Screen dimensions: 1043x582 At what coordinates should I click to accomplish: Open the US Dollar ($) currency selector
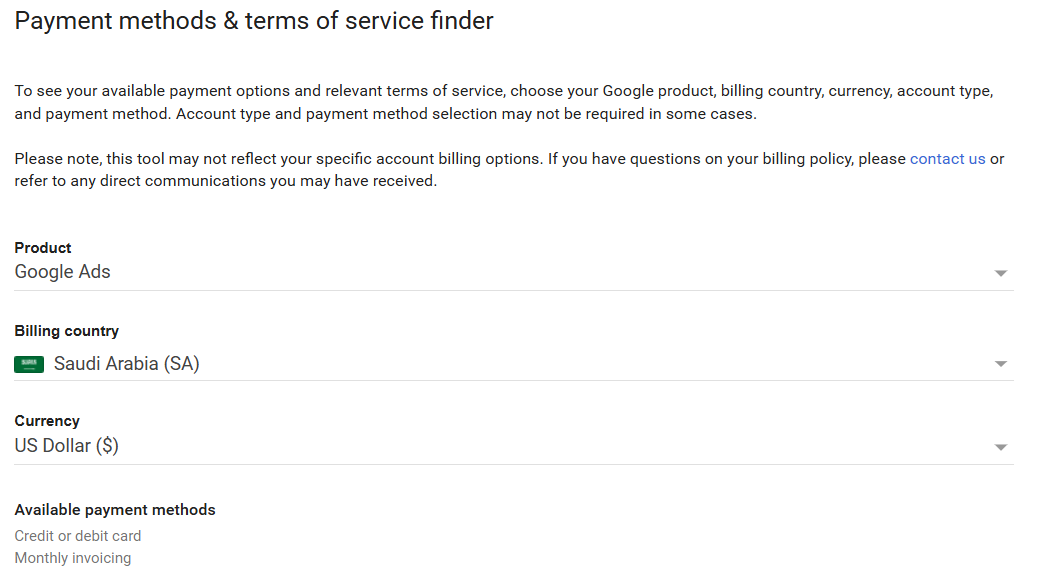click(500, 446)
